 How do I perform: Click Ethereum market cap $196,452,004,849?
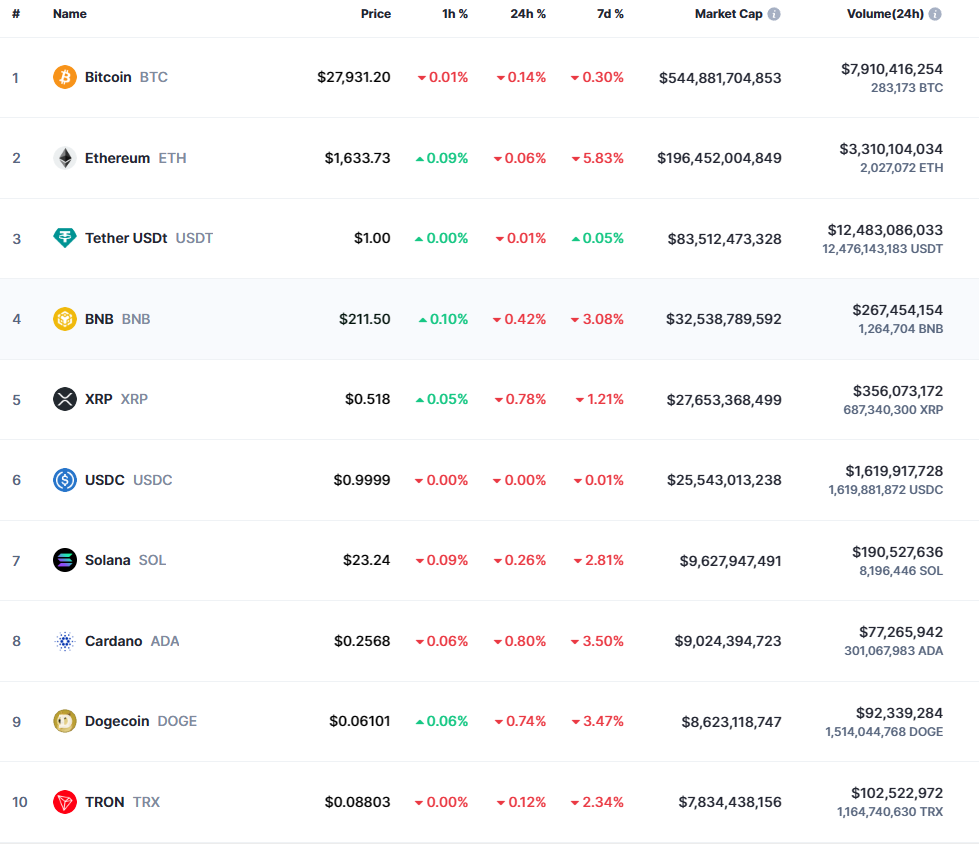pyautogui.click(x=719, y=158)
